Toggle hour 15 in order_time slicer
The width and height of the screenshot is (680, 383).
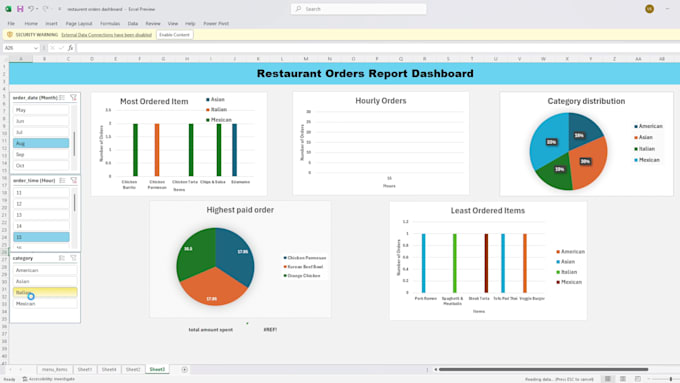tap(41, 237)
